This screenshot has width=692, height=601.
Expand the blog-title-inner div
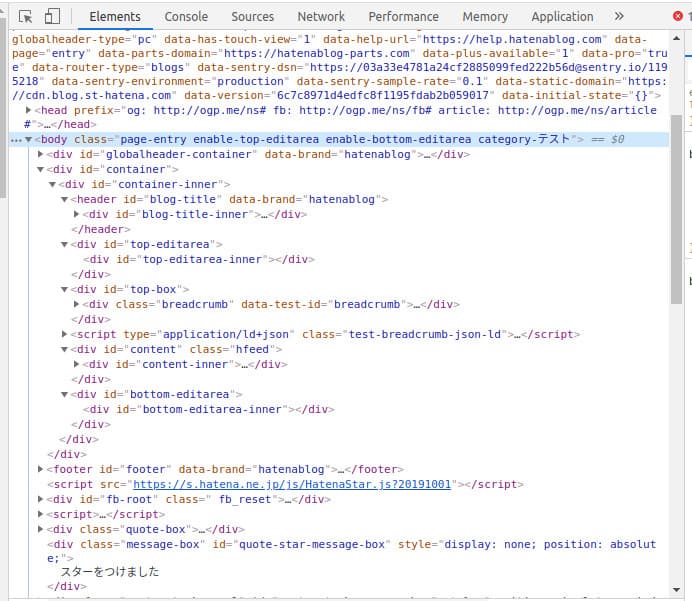[x=76, y=214]
